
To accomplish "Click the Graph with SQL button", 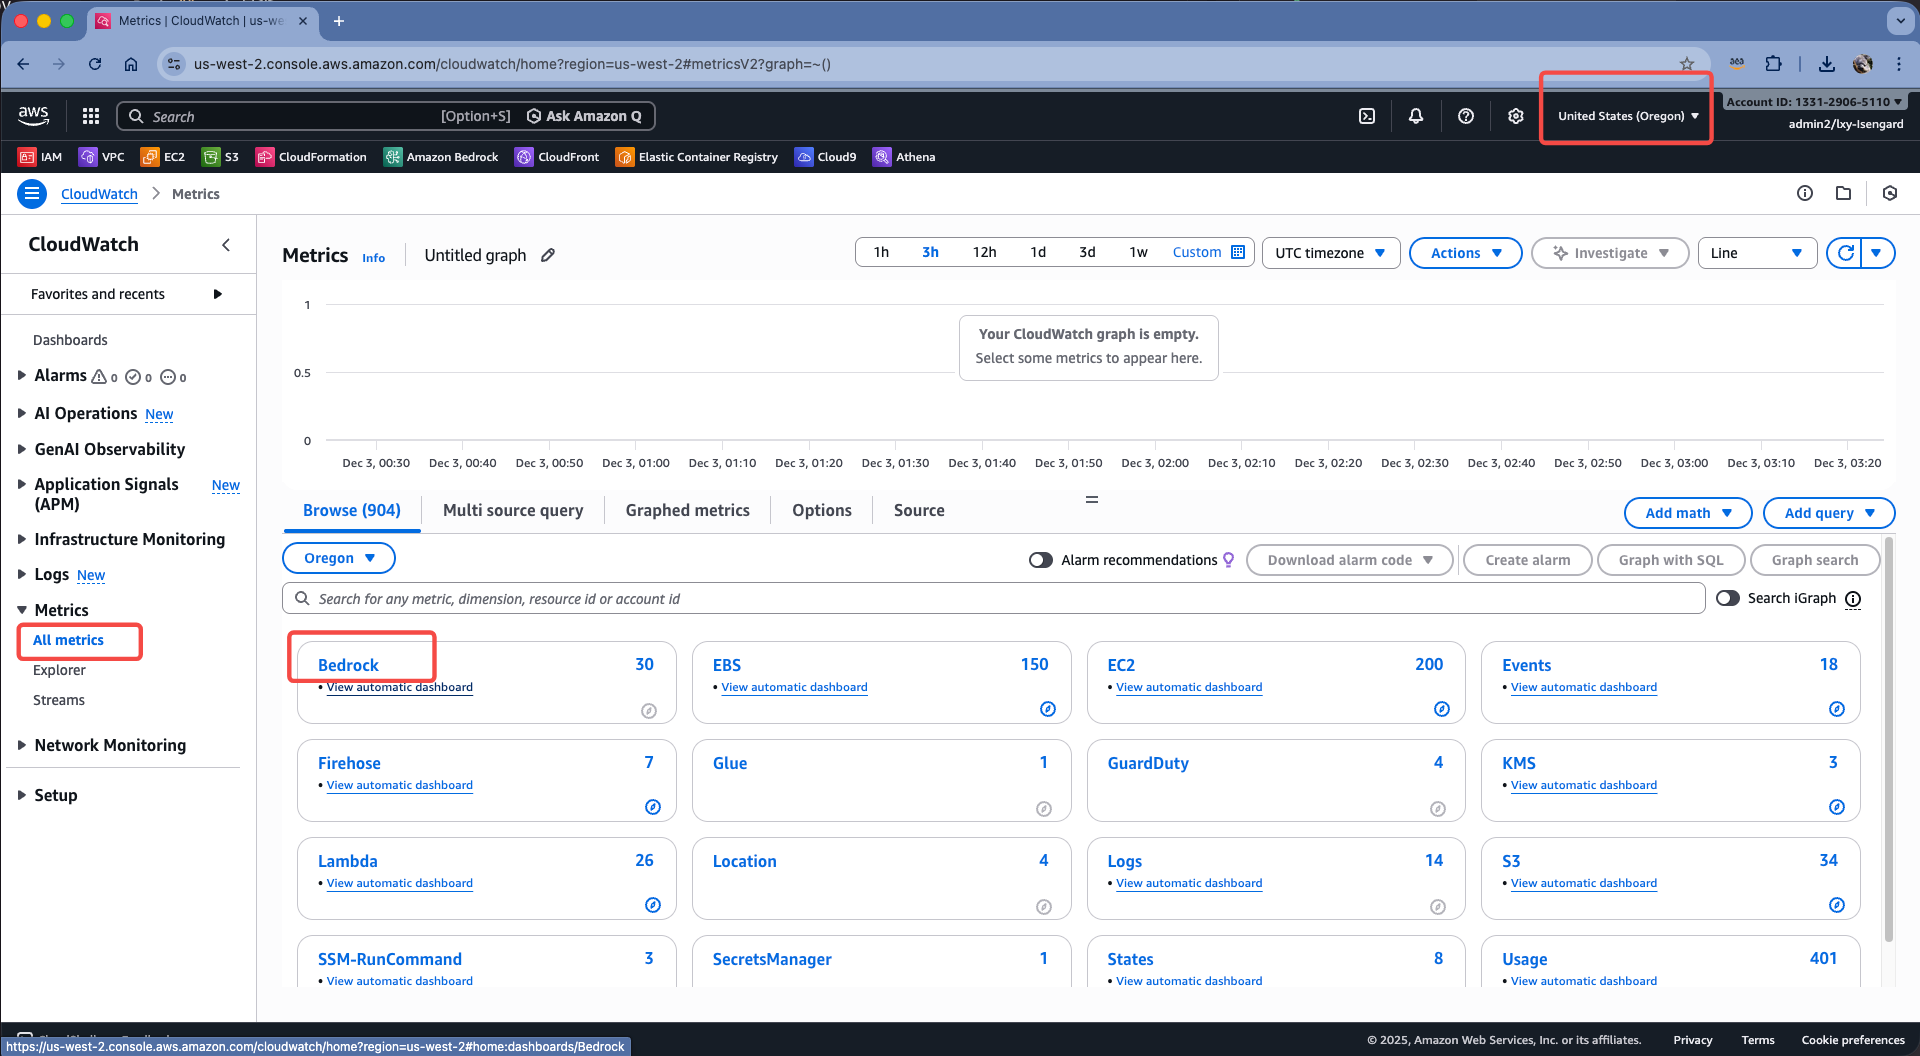I will click(x=1670, y=560).
